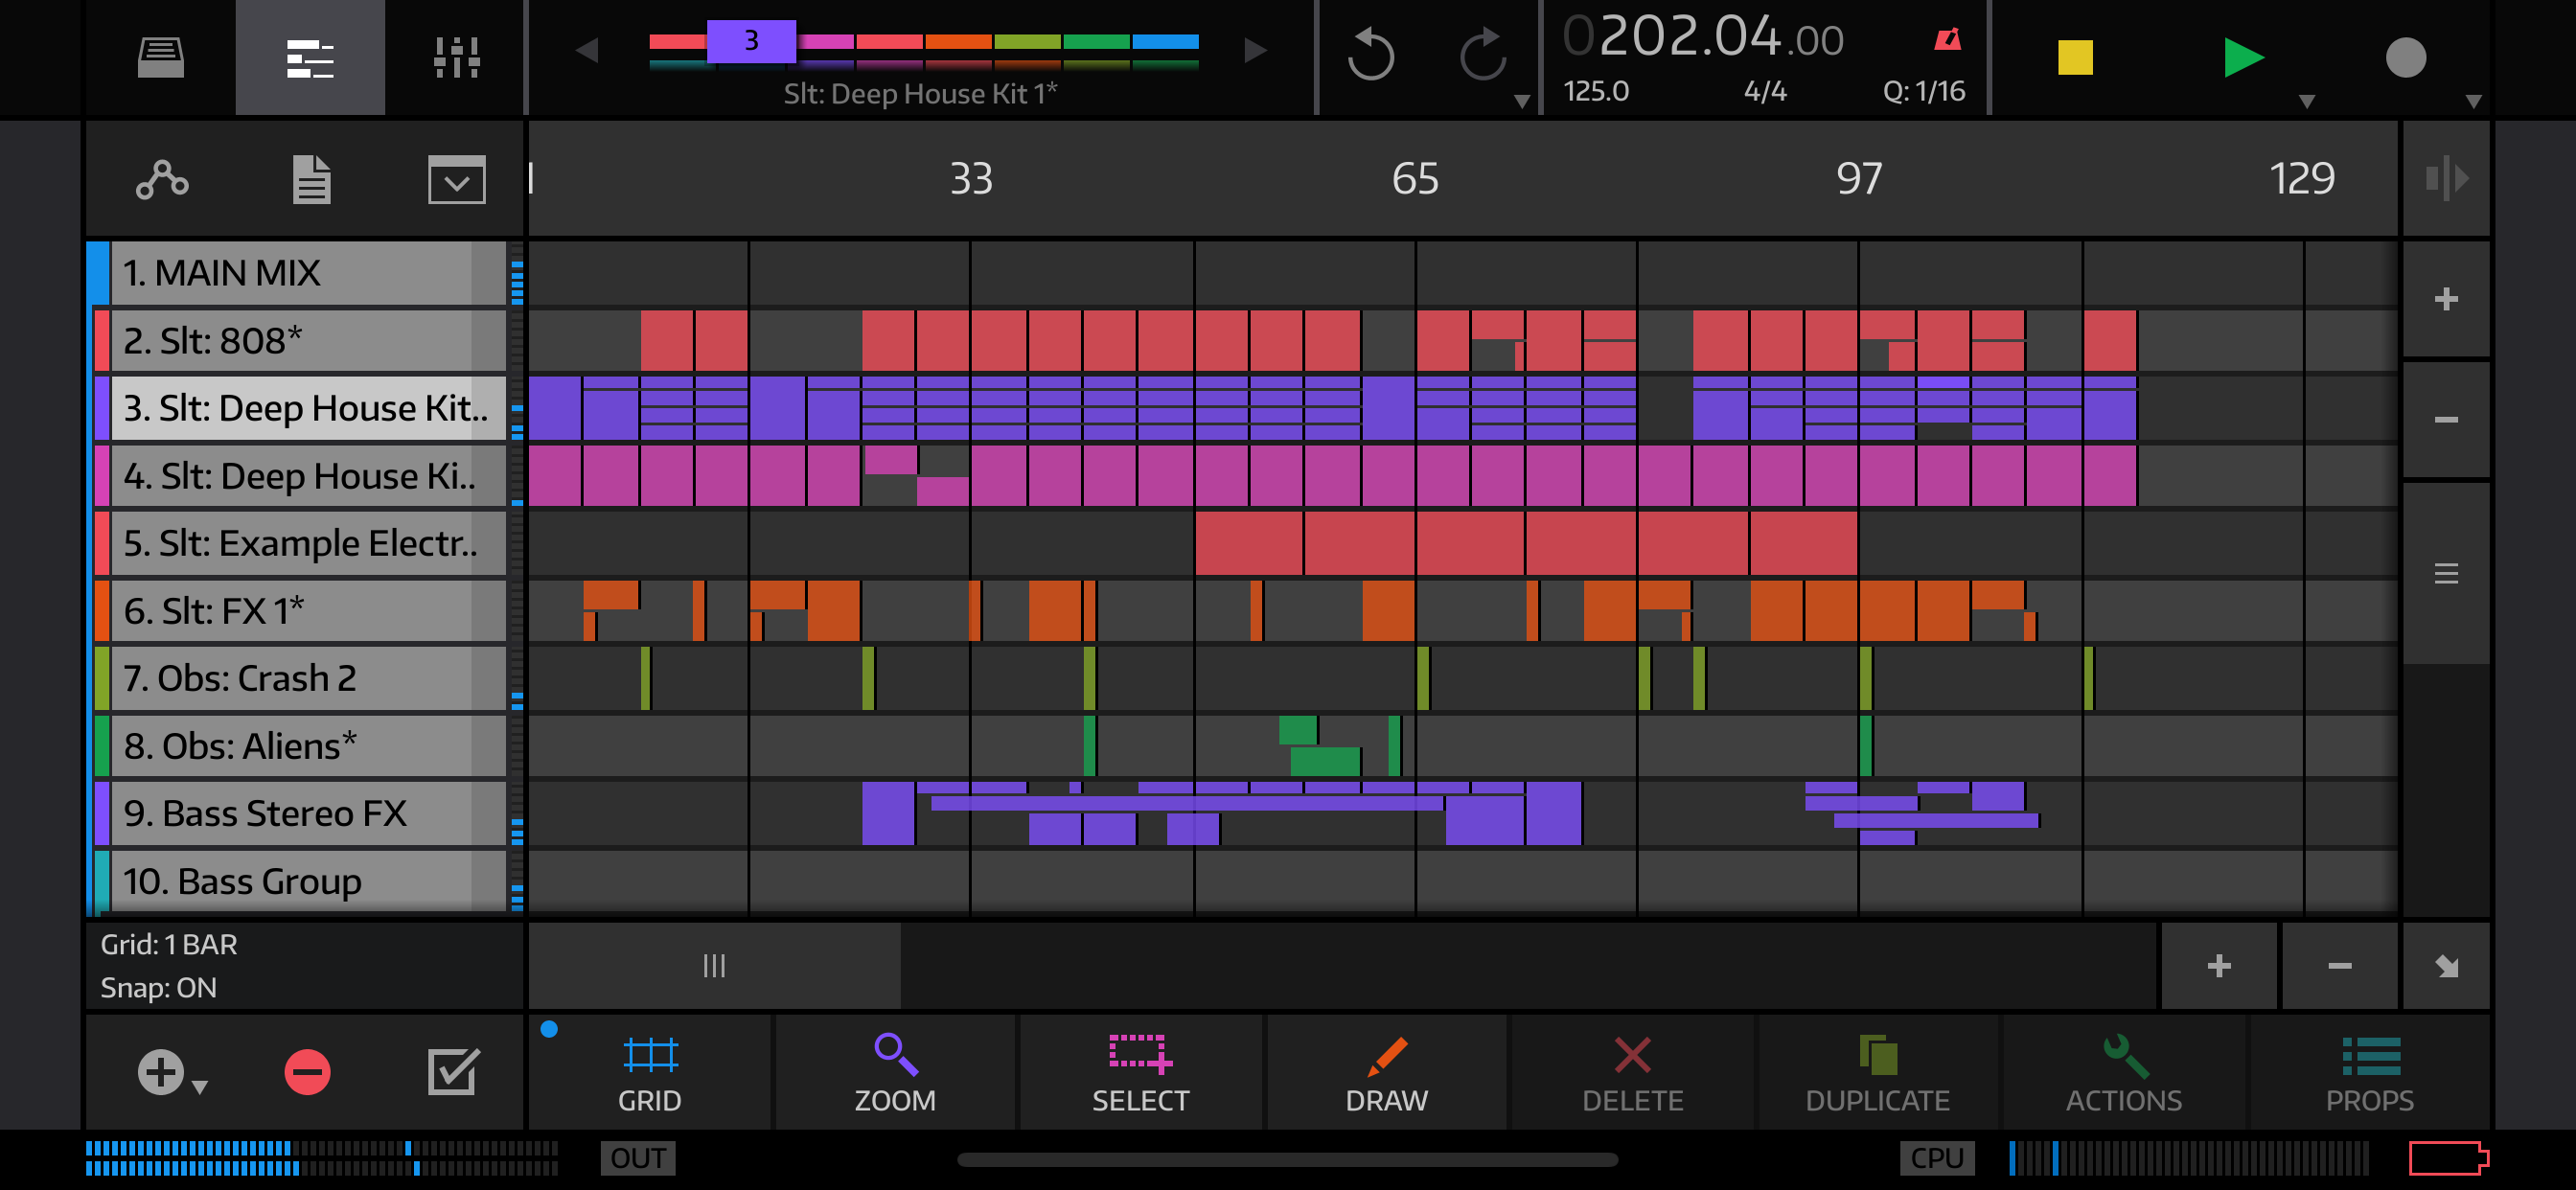Stop playback with yellow square

point(2075,57)
